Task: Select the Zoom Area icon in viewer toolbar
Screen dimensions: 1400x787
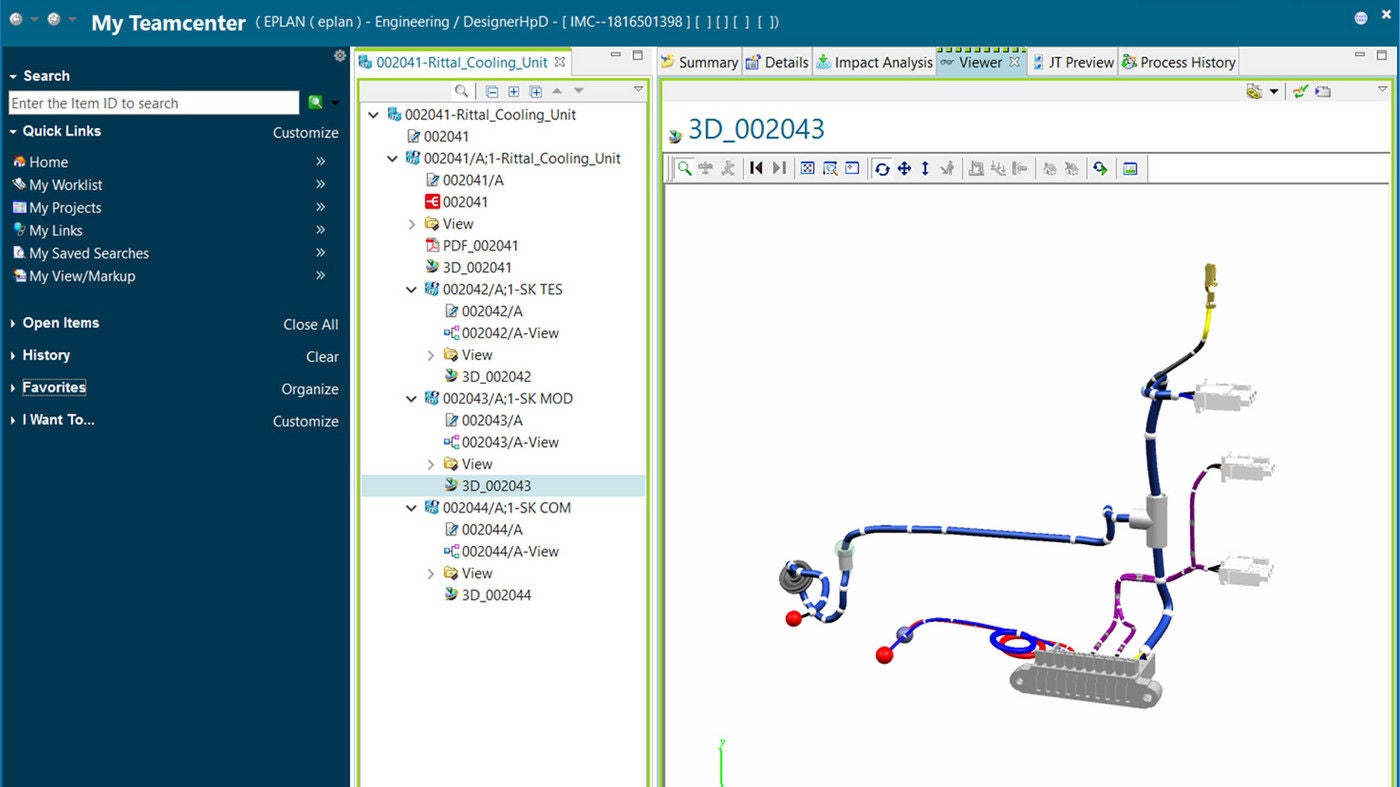Action: [829, 169]
